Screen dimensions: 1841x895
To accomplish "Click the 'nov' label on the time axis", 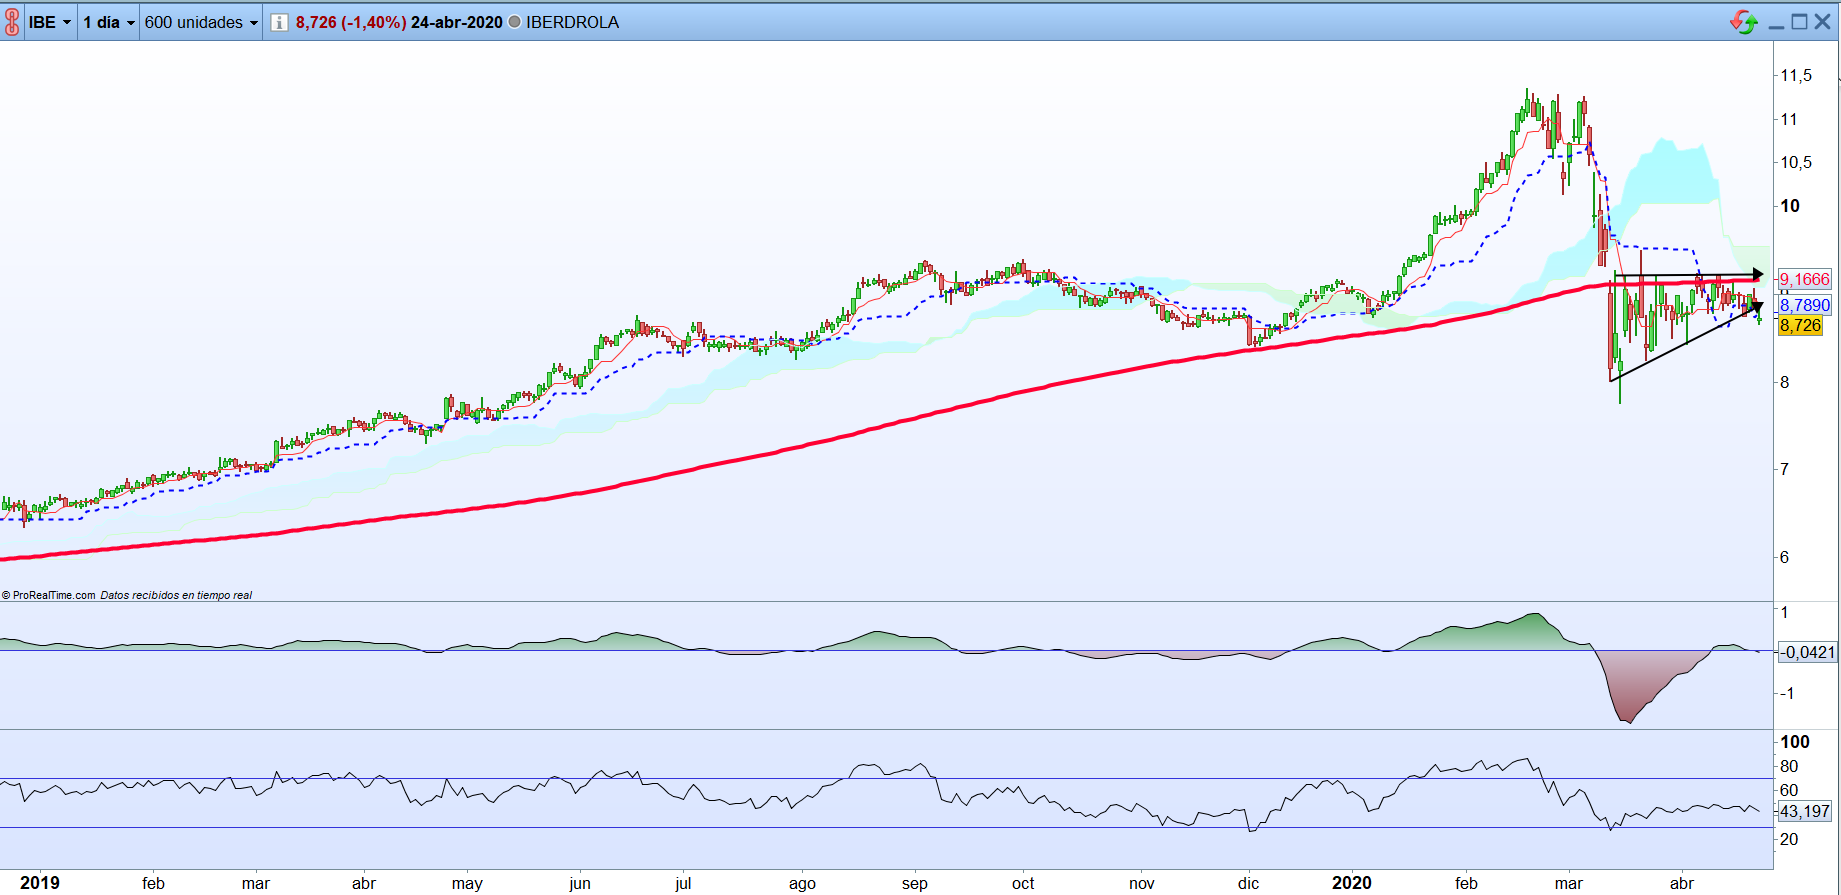I will tap(1142, 884).
